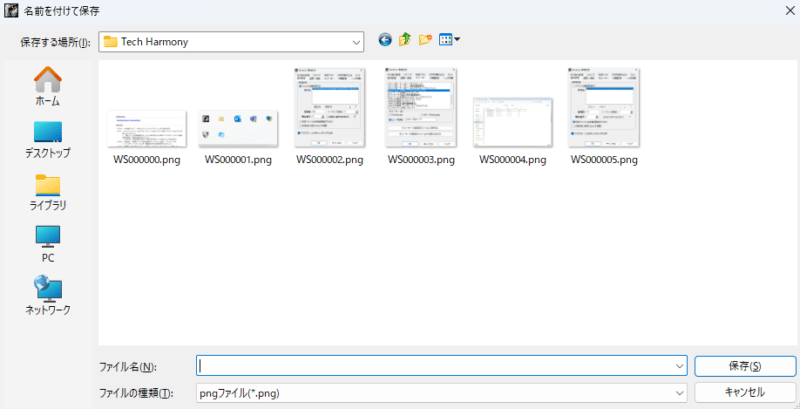This screenshot has height=409, width=800.
Task: Select PC in the places bar
Action: coord(48,243)
